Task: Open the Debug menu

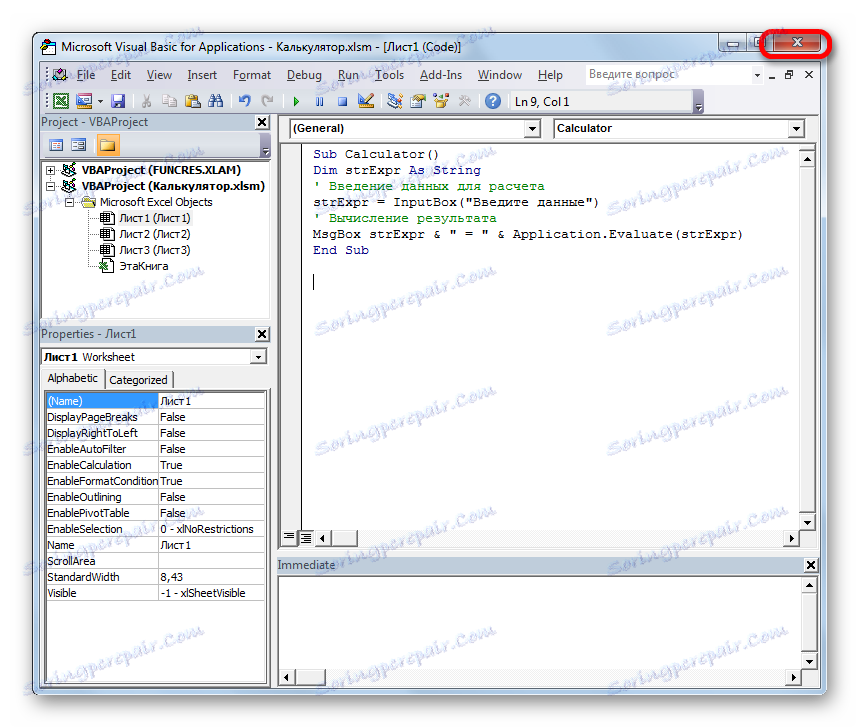Action: click(x=304, y=75)
